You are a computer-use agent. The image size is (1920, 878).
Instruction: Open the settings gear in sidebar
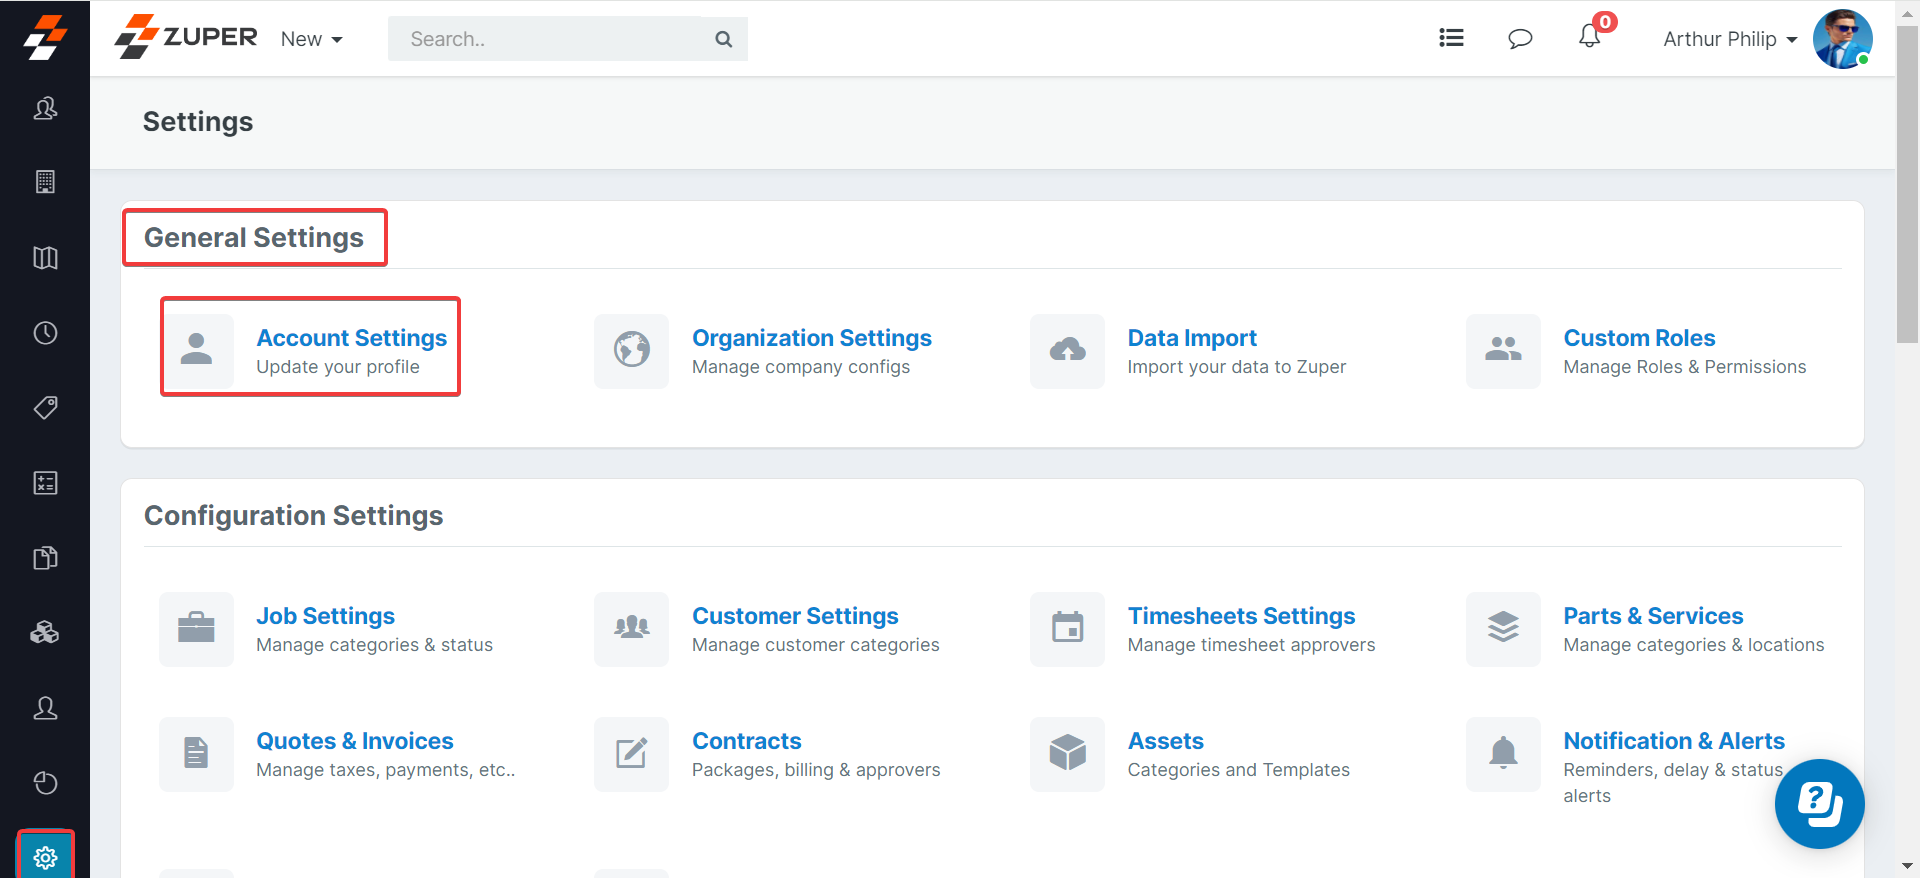point(45,857)
